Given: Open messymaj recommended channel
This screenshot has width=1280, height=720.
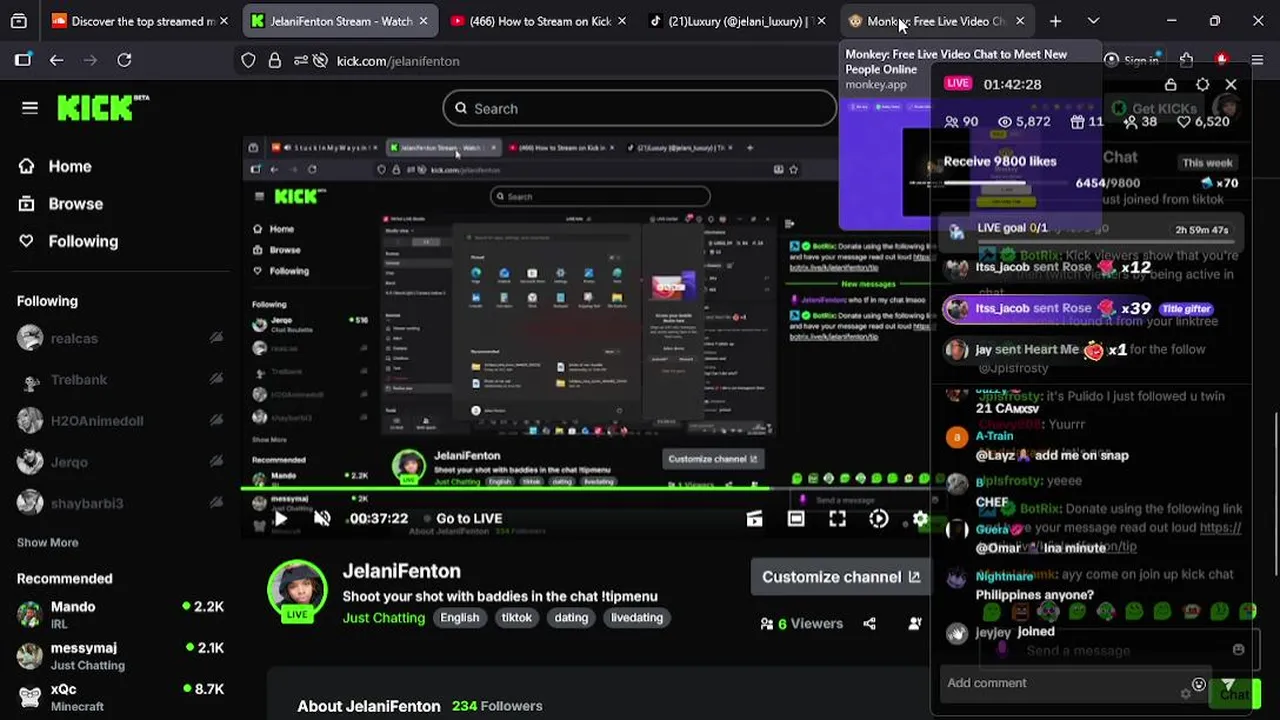Looking at the screenshot, I should [x=120, y=655].
